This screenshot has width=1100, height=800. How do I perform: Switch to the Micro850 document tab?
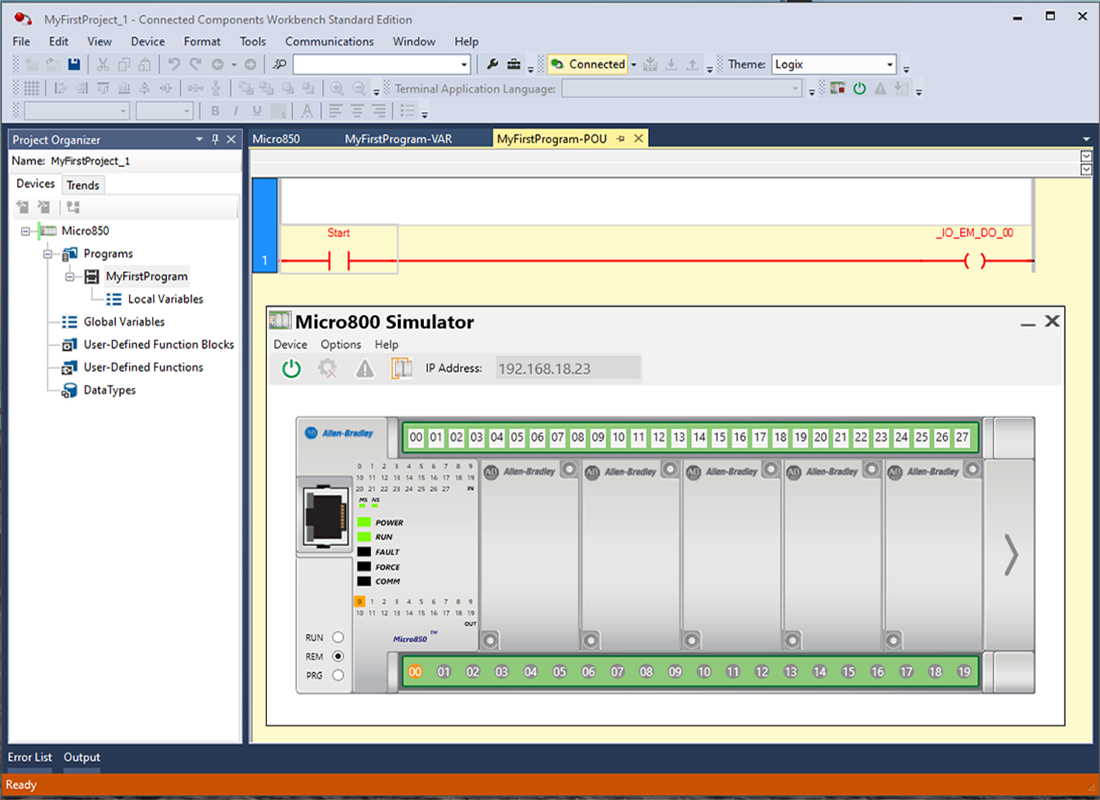[x=276, y=139]
